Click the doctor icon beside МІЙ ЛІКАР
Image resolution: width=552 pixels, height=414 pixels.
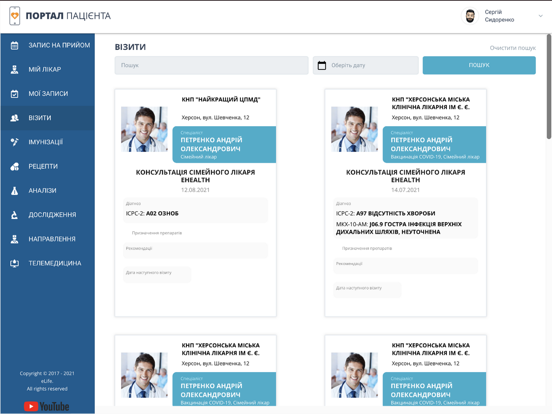tap(14, 69)
